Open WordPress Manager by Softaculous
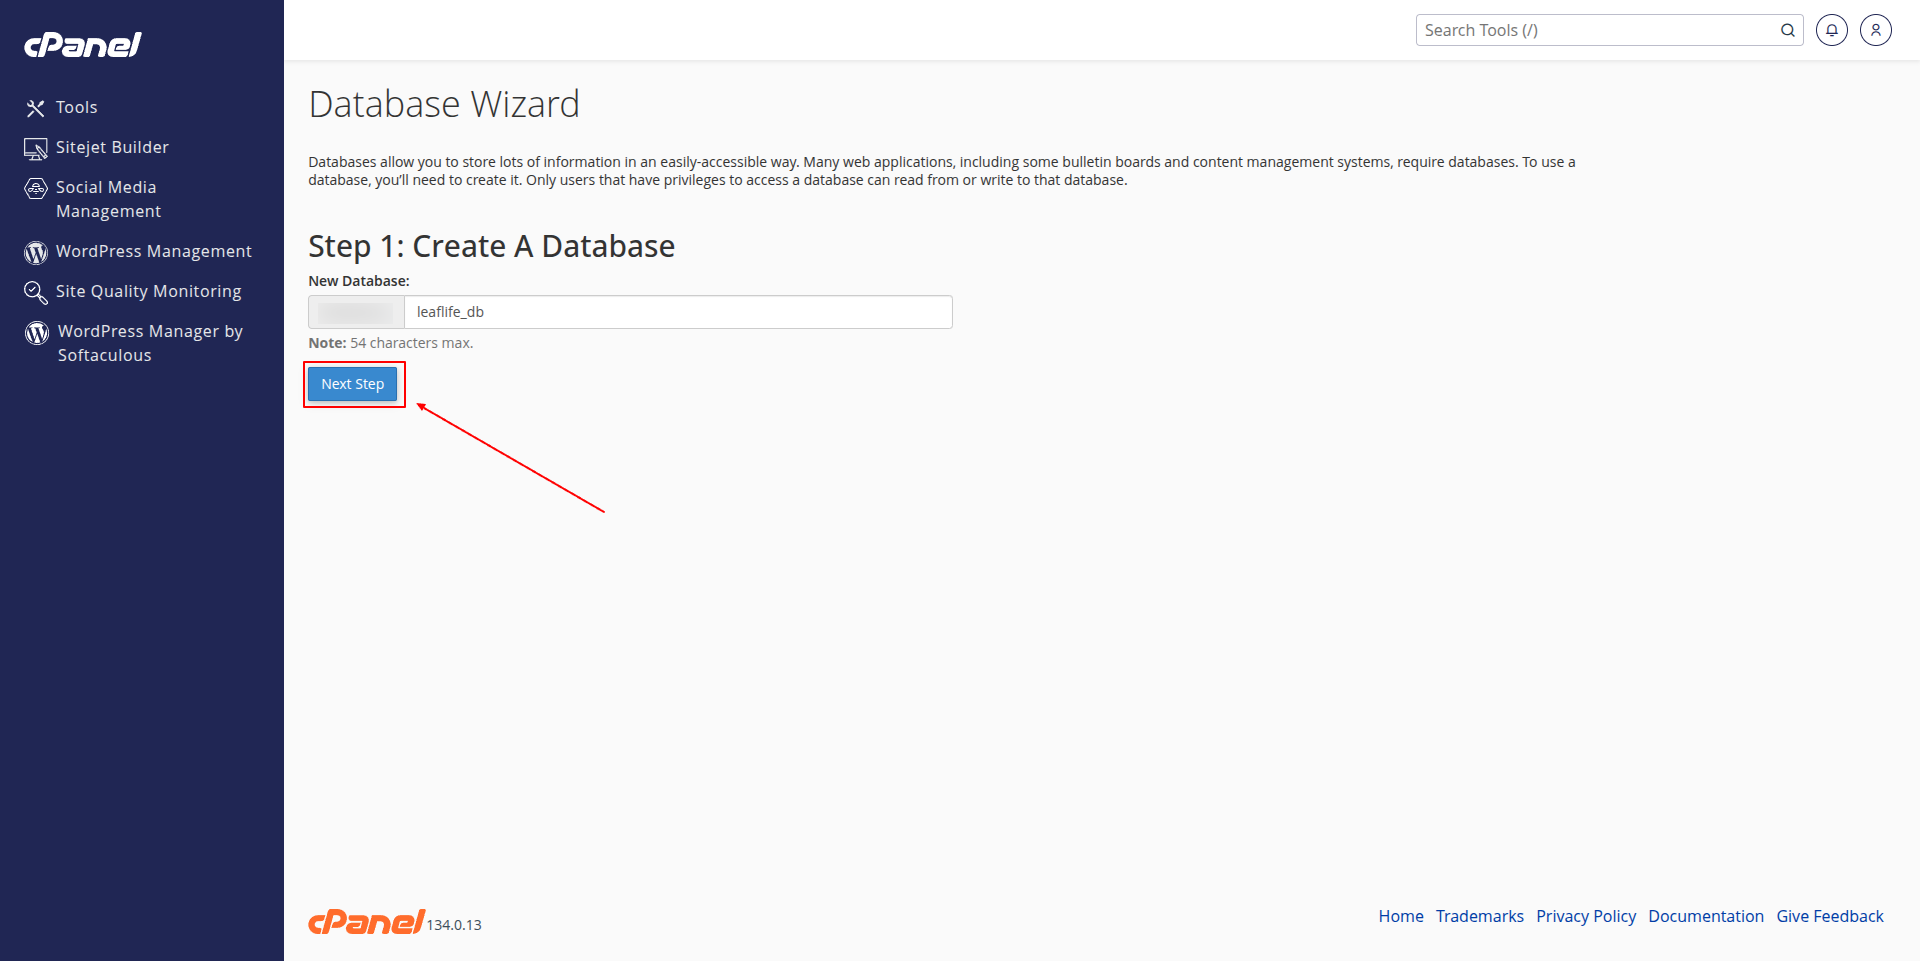The image size is (1920, 961). (x=150, y=343)
